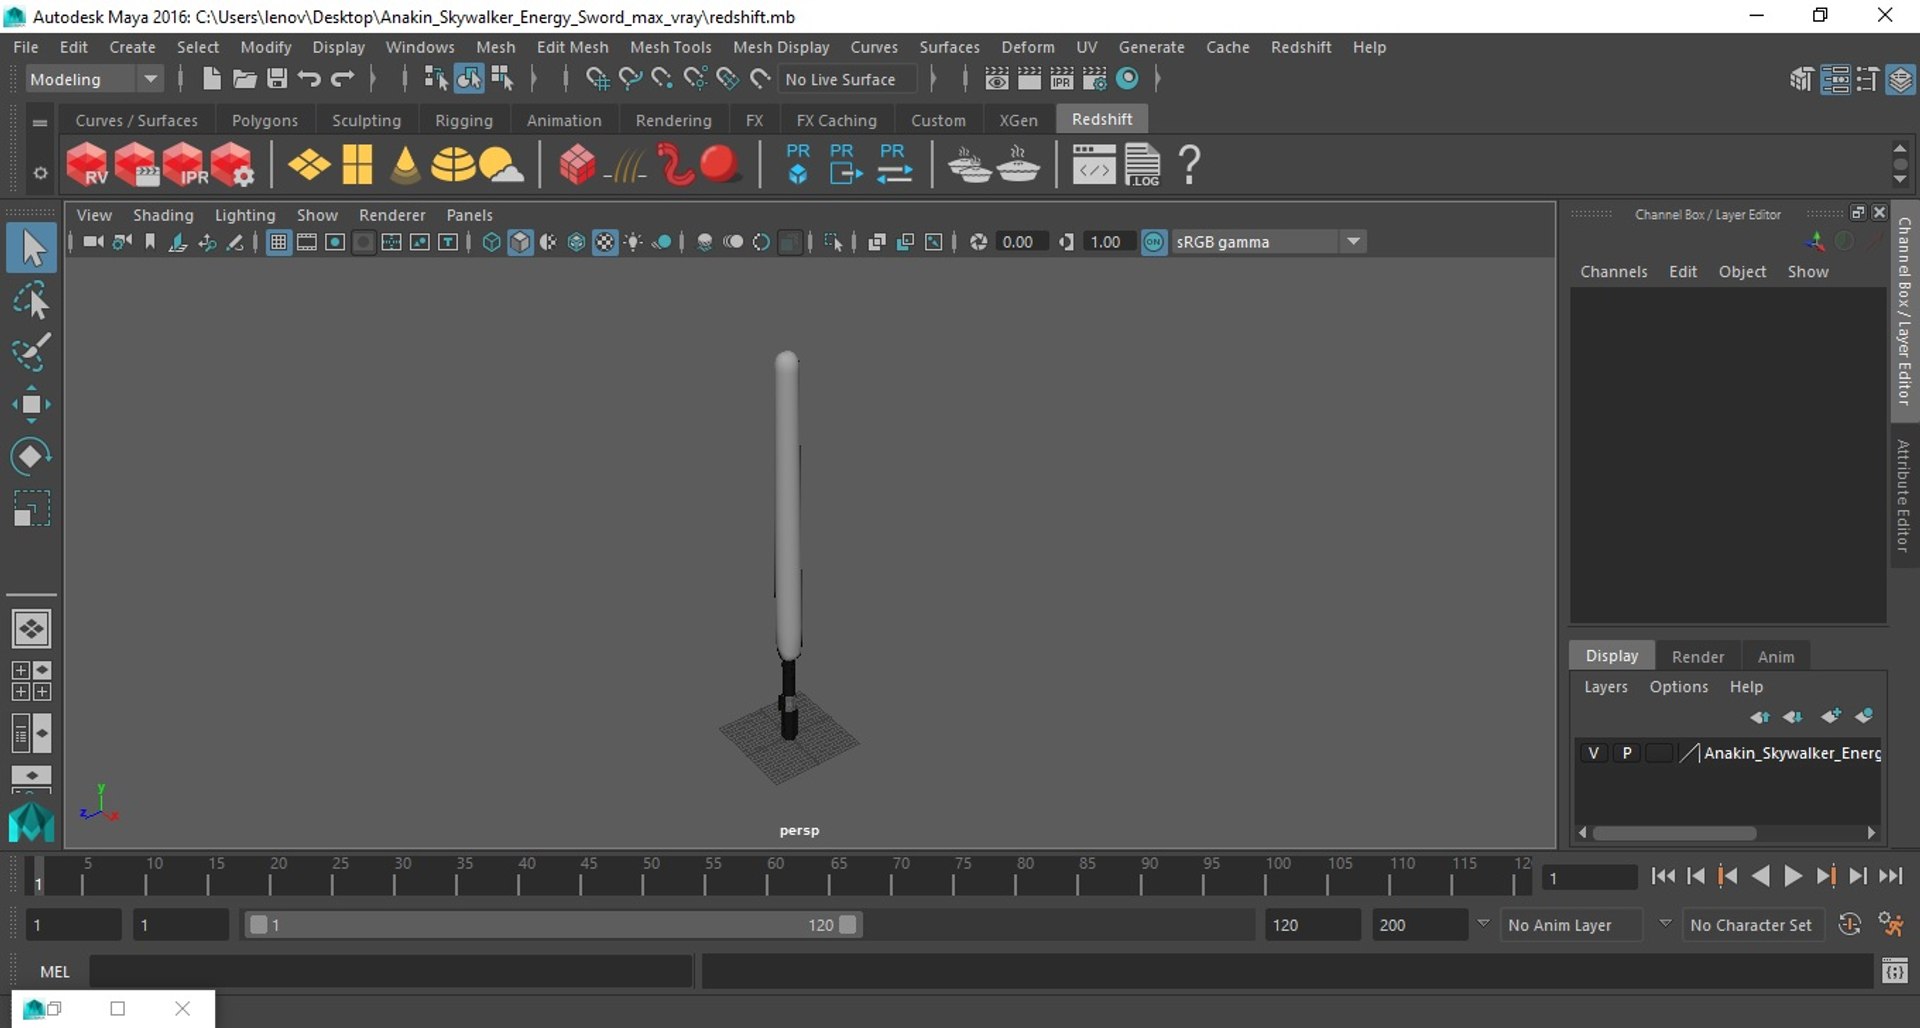The height and width of the screenshot is (1028, 1920).
Task: Toggle smooth shade all in viewport
Action: point(520,242)
